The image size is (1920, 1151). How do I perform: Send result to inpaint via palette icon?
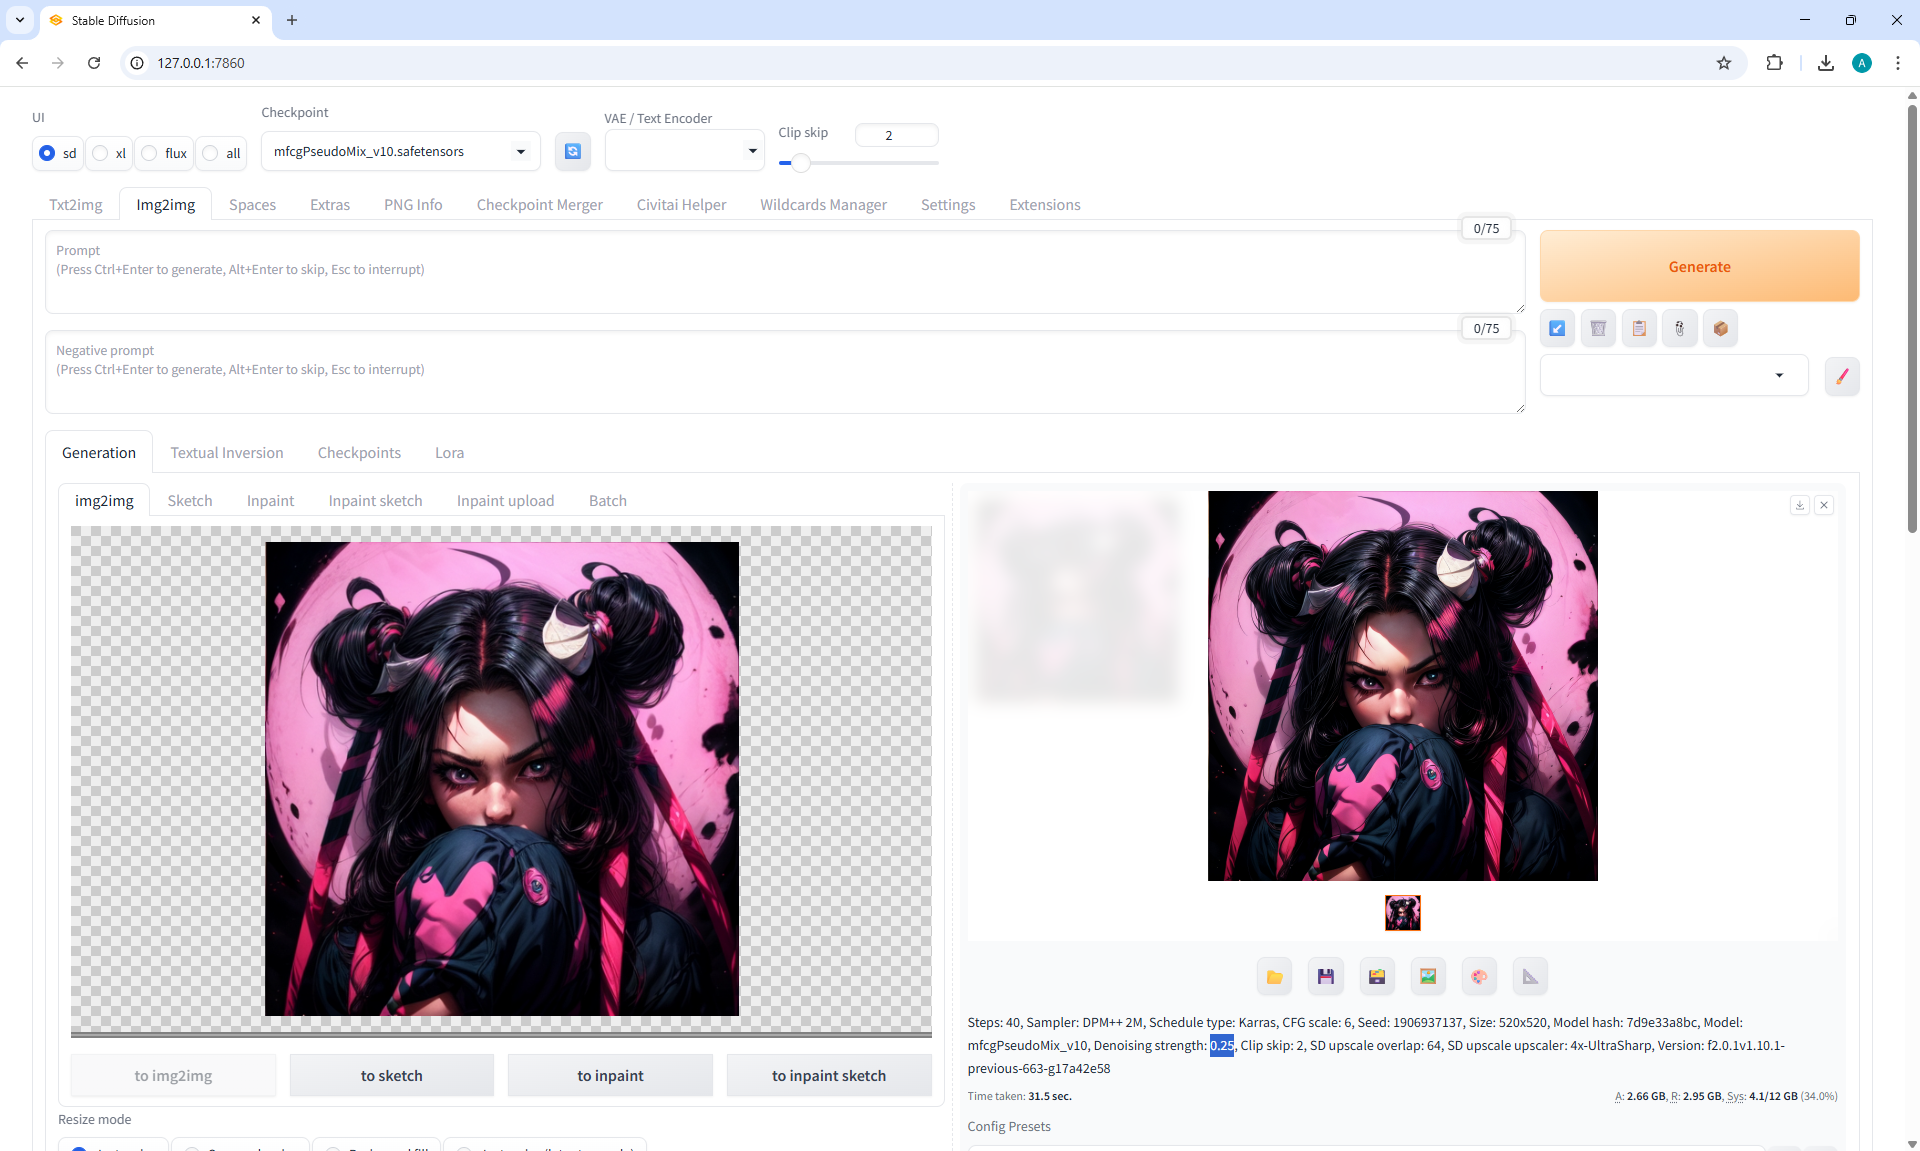click(x=1478, y=976)
